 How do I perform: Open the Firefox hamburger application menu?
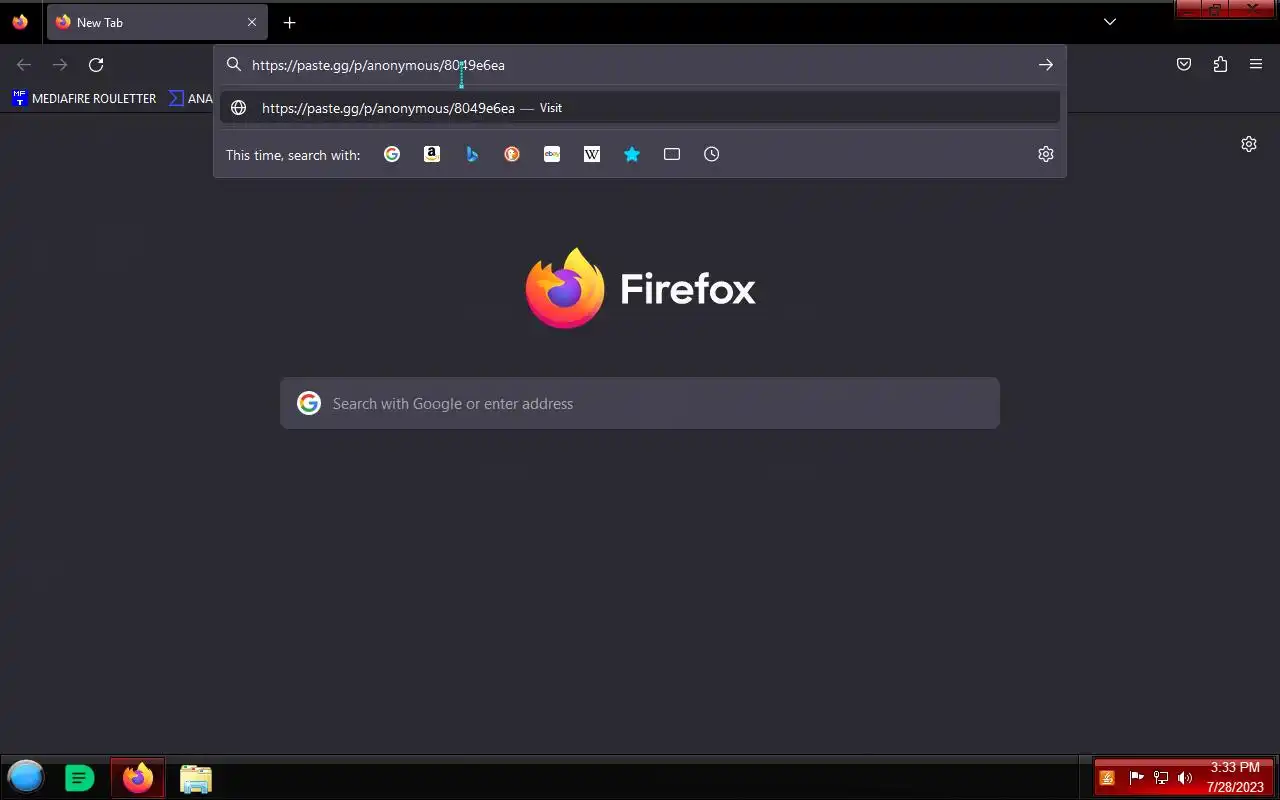click(x=1256, y=65)
